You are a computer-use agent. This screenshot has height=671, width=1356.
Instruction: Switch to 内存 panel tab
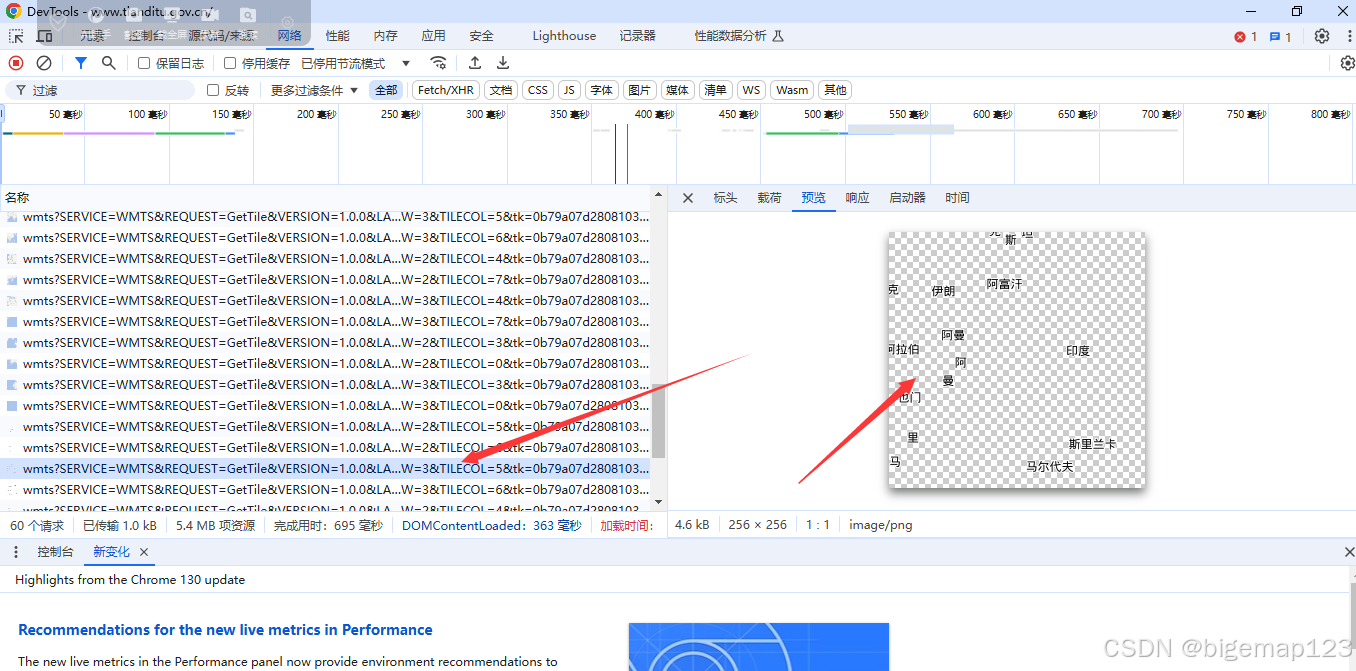click(x=386, y=36)
